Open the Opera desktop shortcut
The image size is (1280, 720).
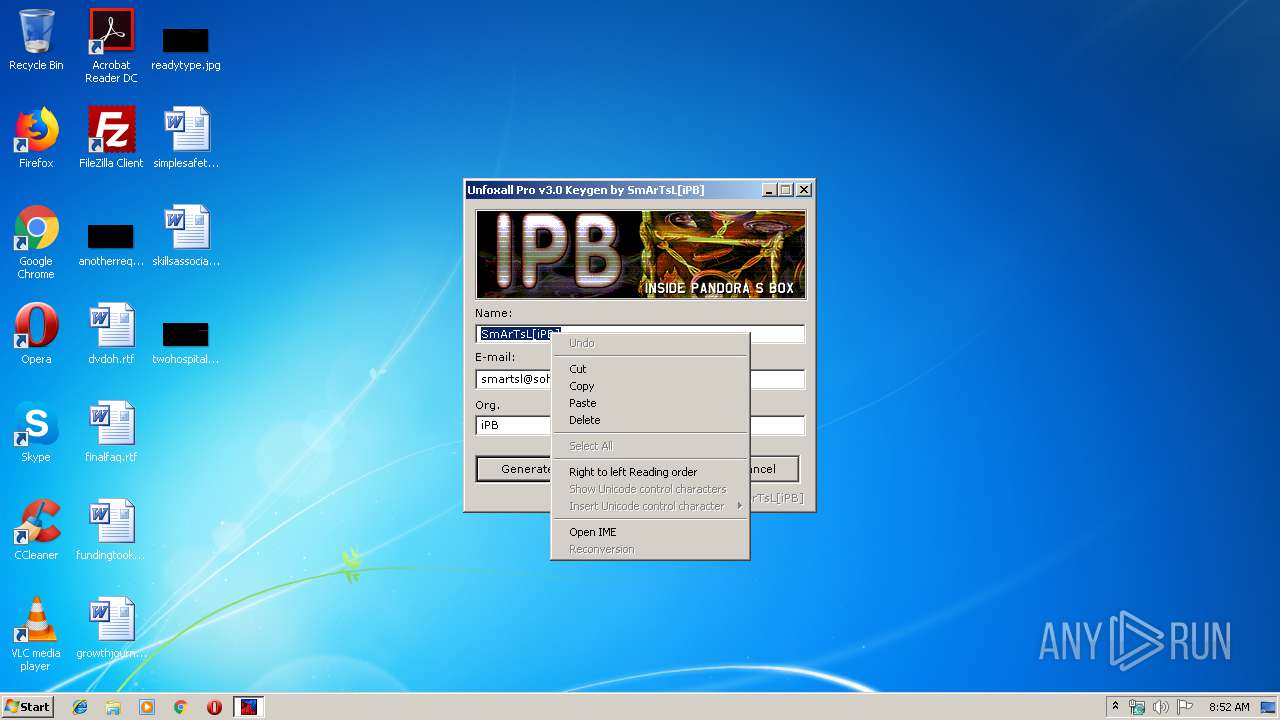click(x=36, y=334)
